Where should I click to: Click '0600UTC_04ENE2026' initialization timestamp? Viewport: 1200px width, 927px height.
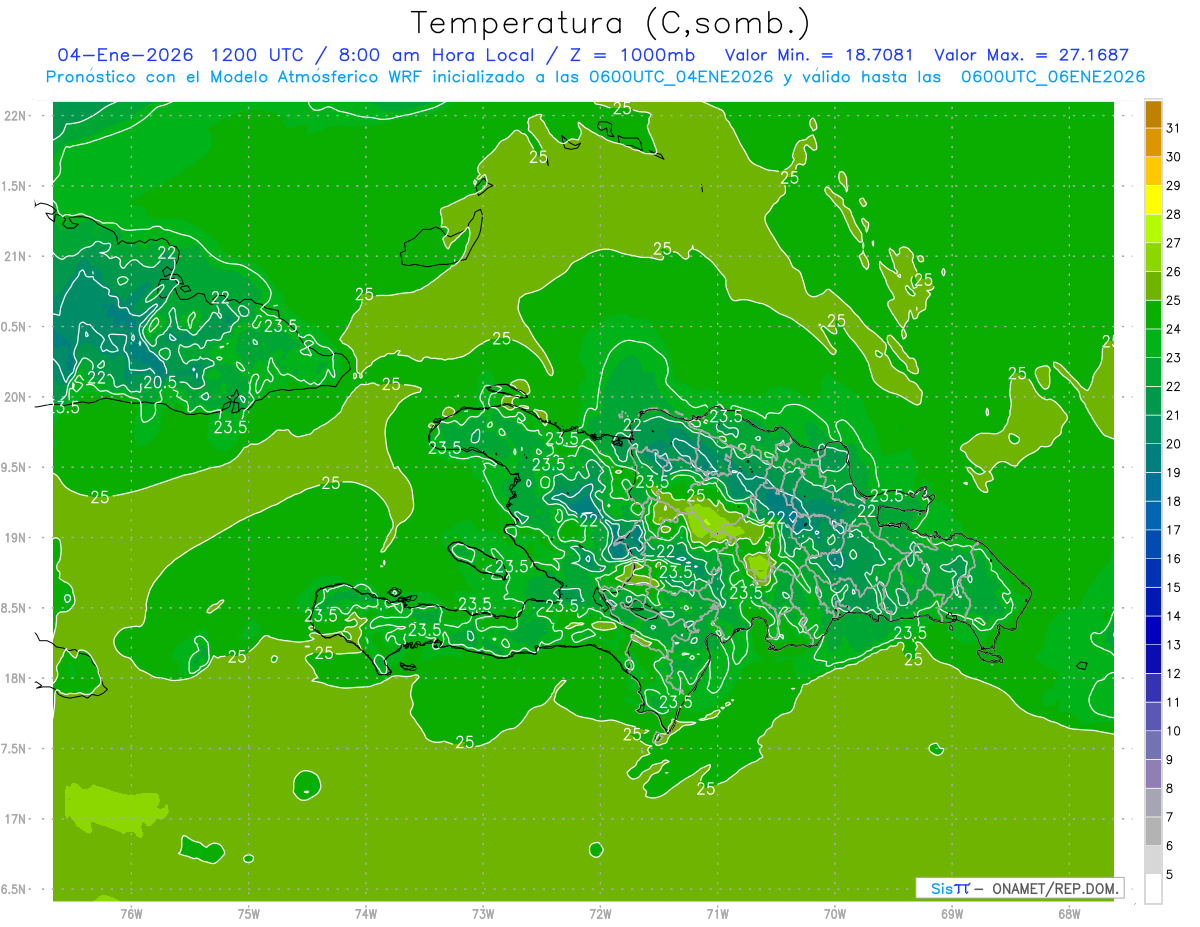pos(679,77)
